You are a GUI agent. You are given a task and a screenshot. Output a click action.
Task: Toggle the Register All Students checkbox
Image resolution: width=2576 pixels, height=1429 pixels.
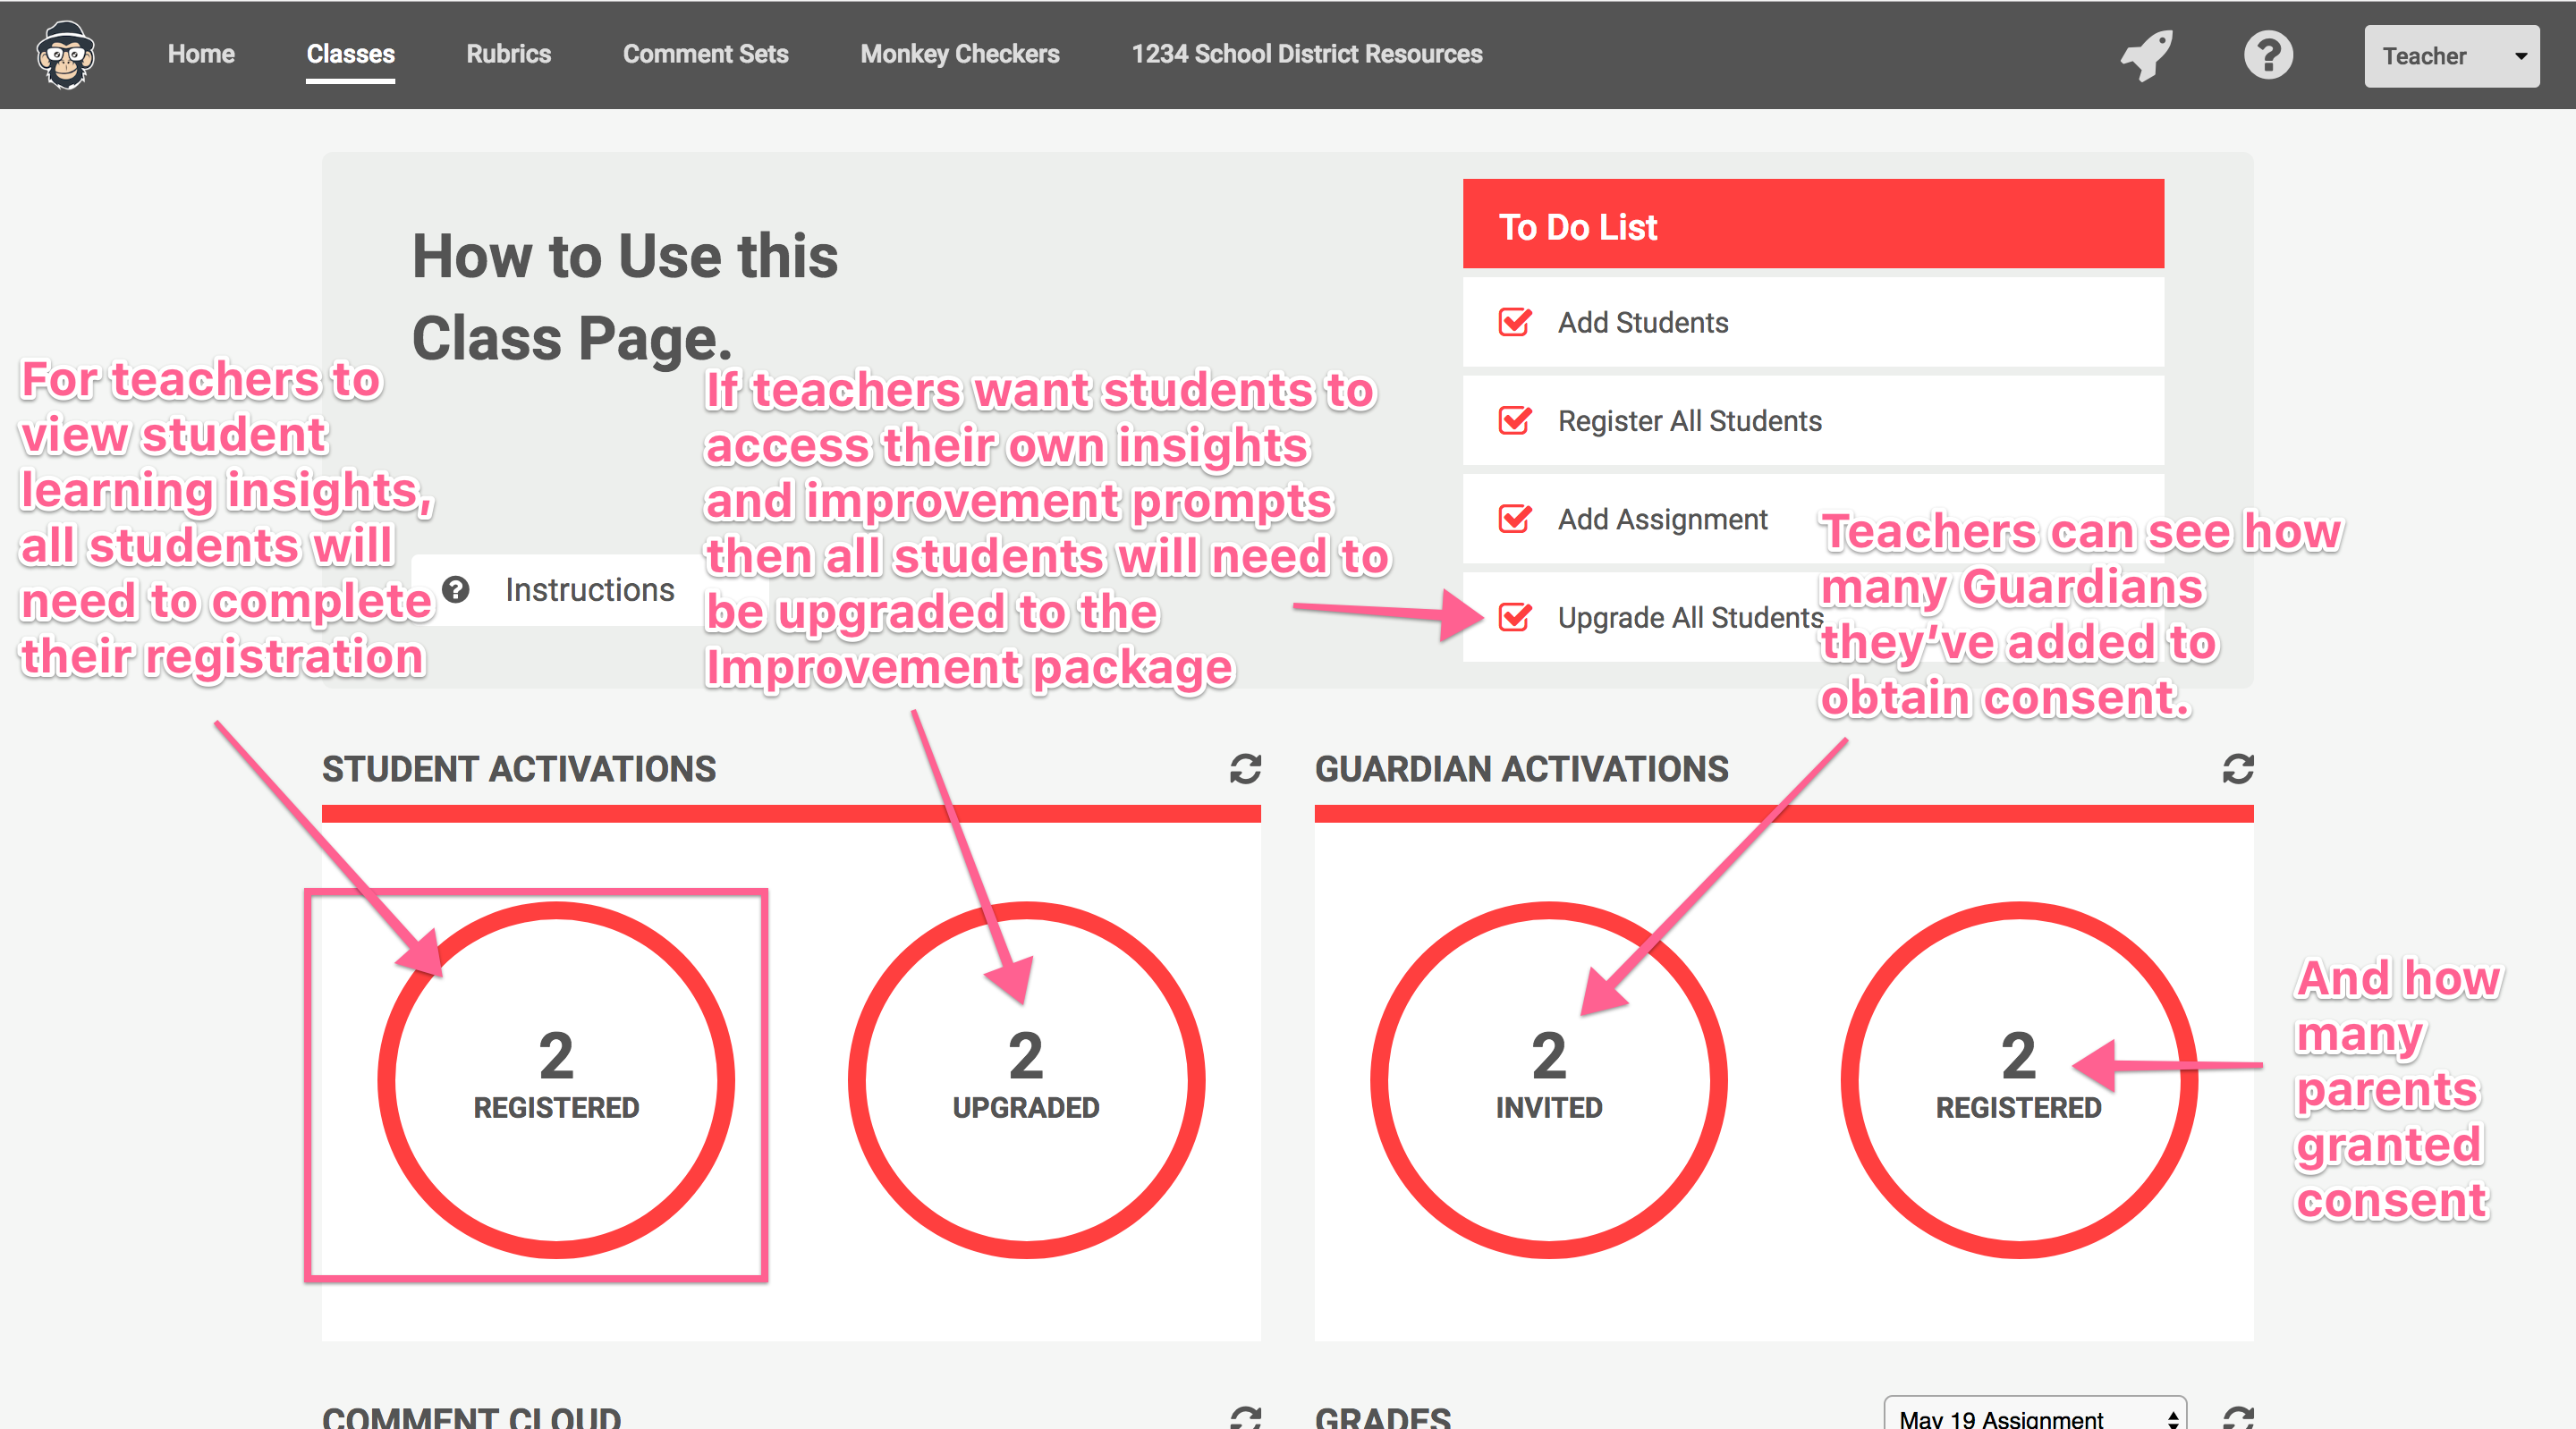click(1514, 421)
